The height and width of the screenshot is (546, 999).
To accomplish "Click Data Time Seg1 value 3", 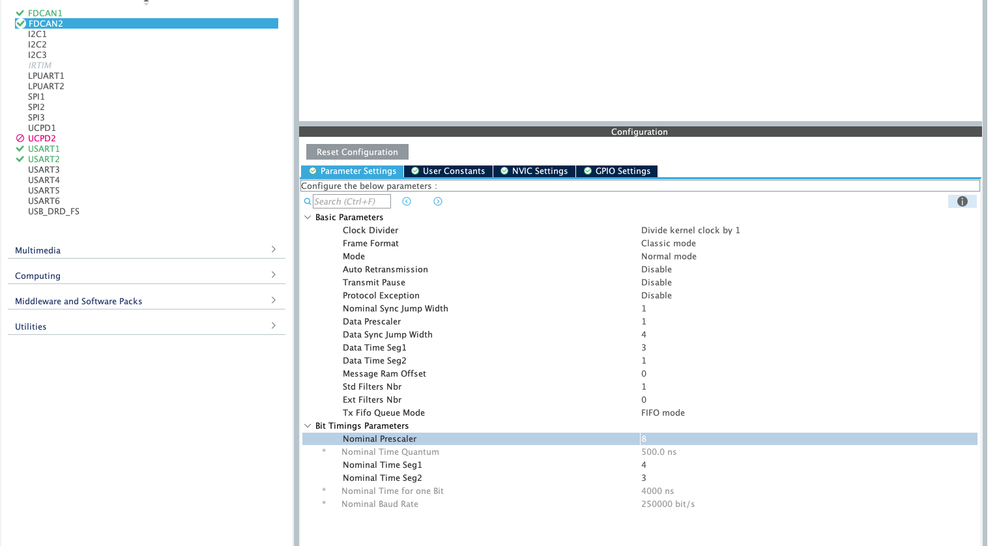I will coord(643,348).
